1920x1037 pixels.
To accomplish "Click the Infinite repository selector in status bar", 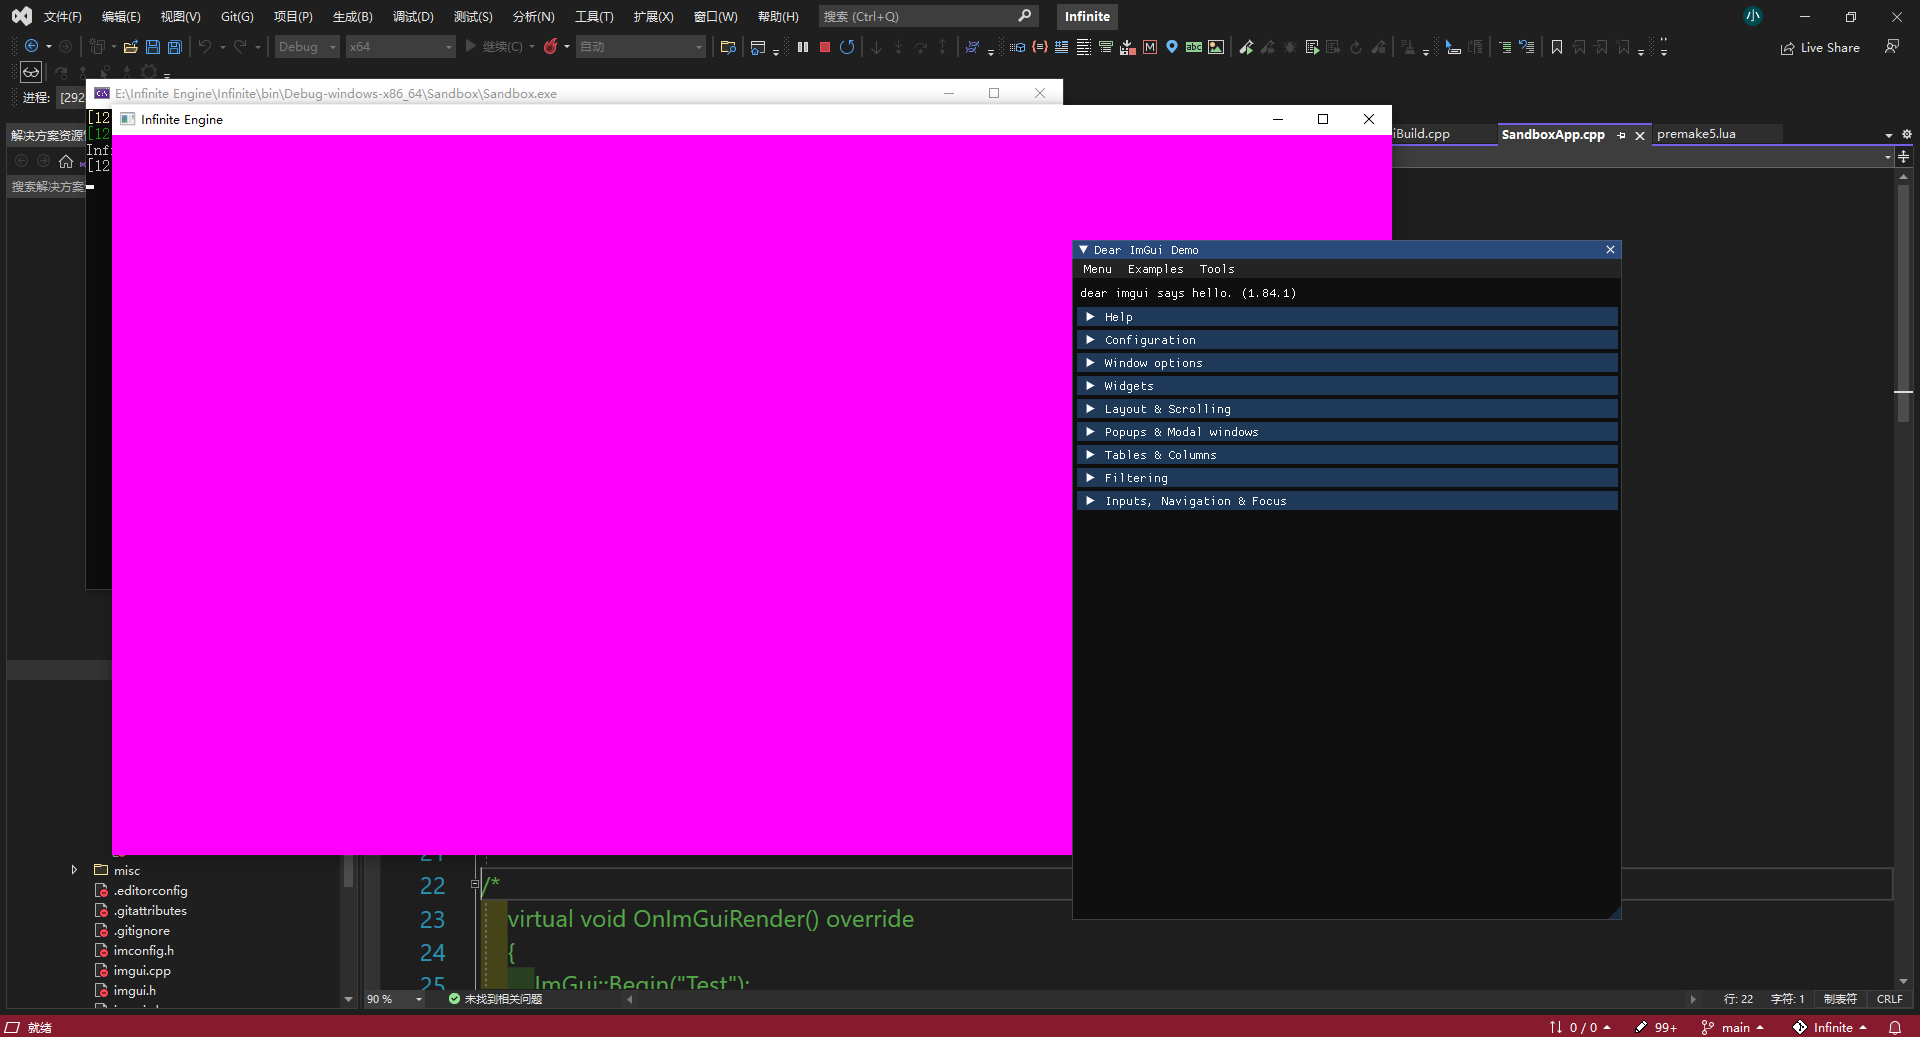I will 1830,1027.
